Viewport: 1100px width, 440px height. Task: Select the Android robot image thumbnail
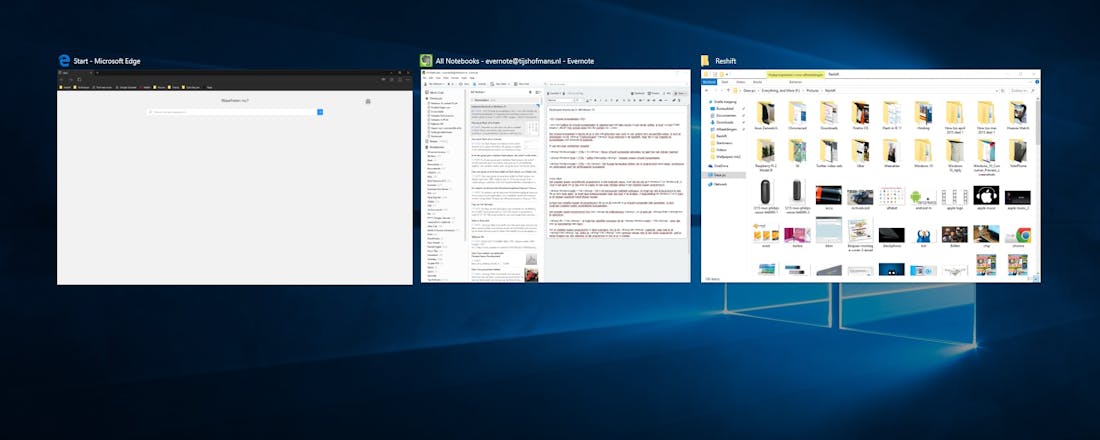coord(923,197)
